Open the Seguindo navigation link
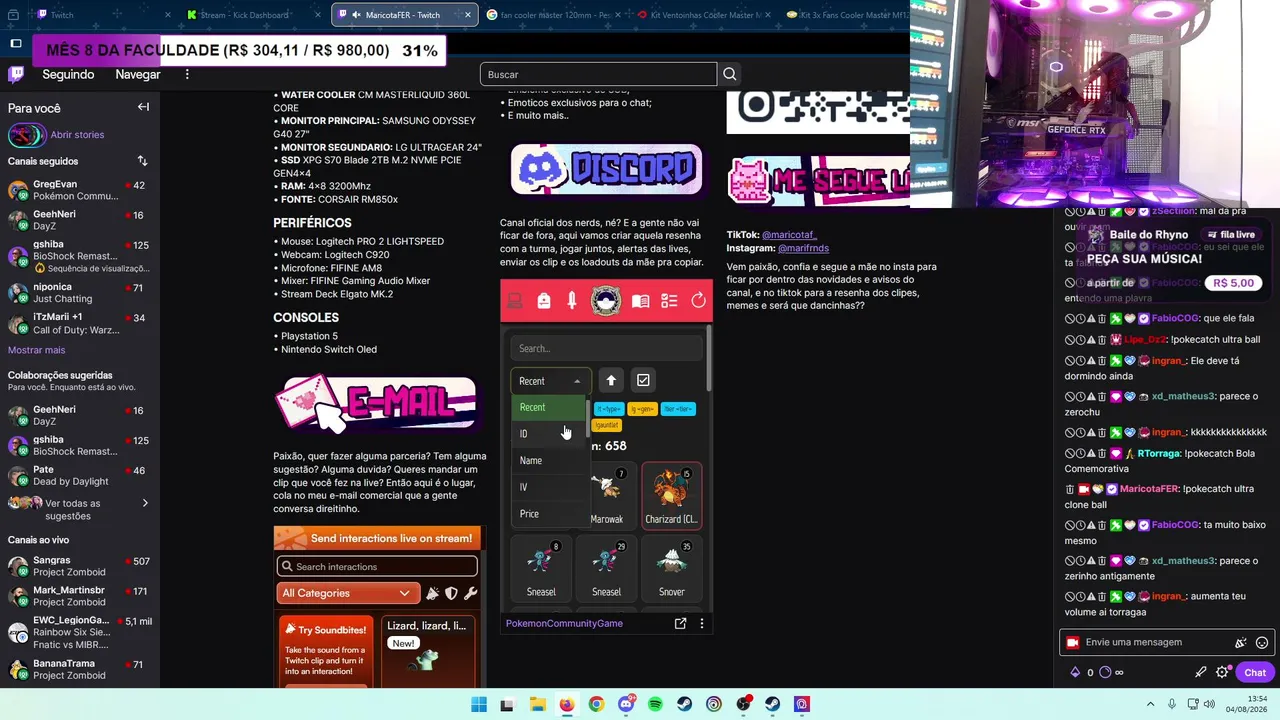Image resolution: width=1280 pixels, height=720 pixels. [x=68, y=74]
